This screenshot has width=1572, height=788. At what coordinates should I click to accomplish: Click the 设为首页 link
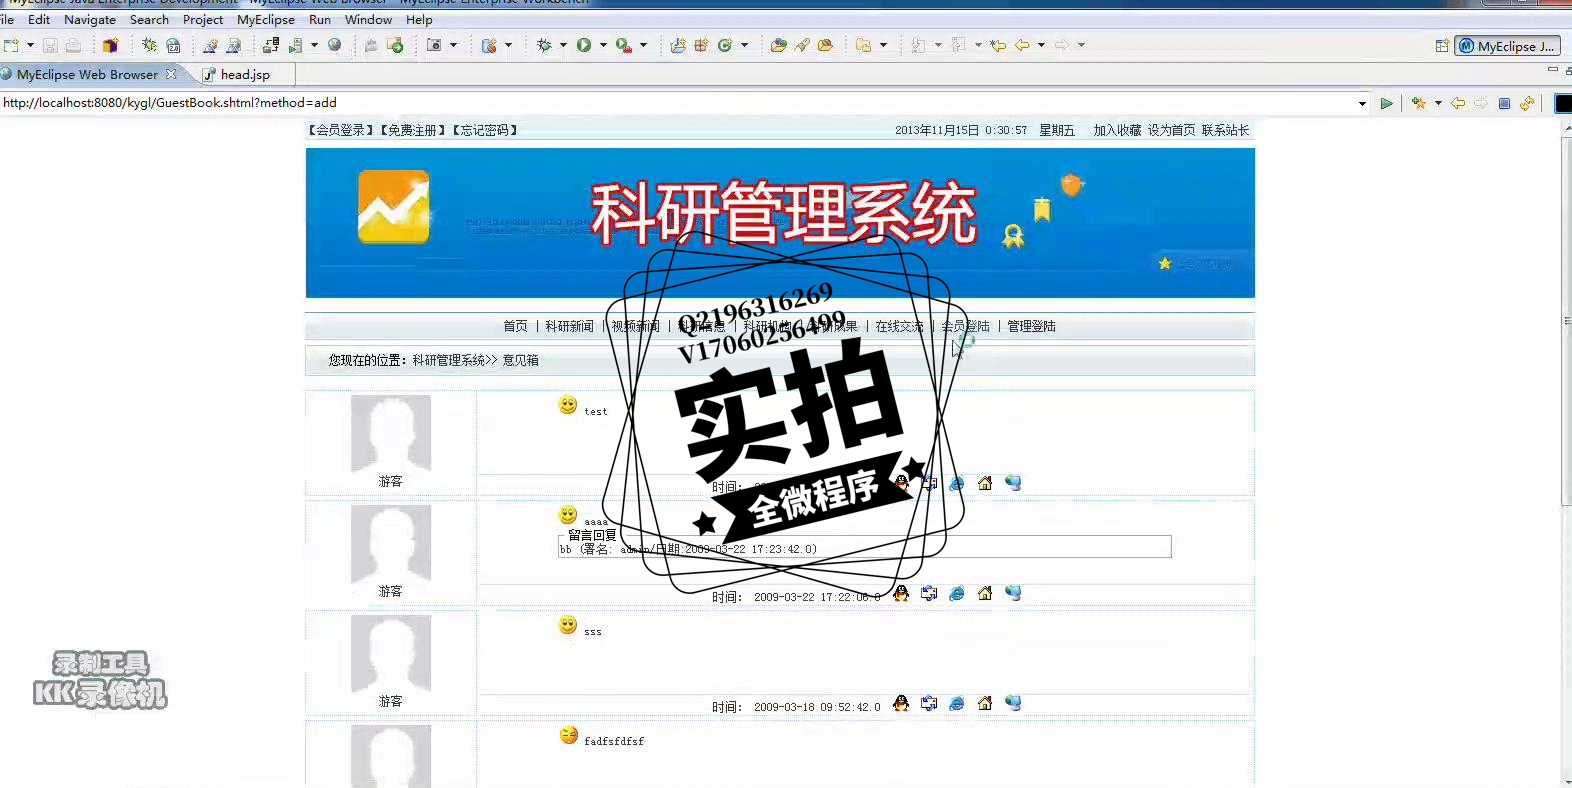1171,130
